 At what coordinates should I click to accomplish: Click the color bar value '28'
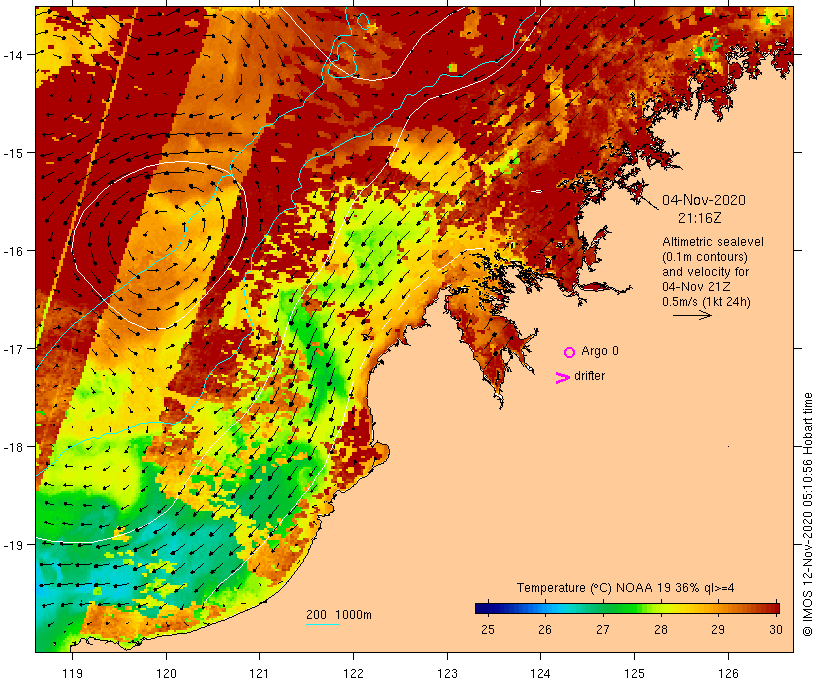[660, 629]
